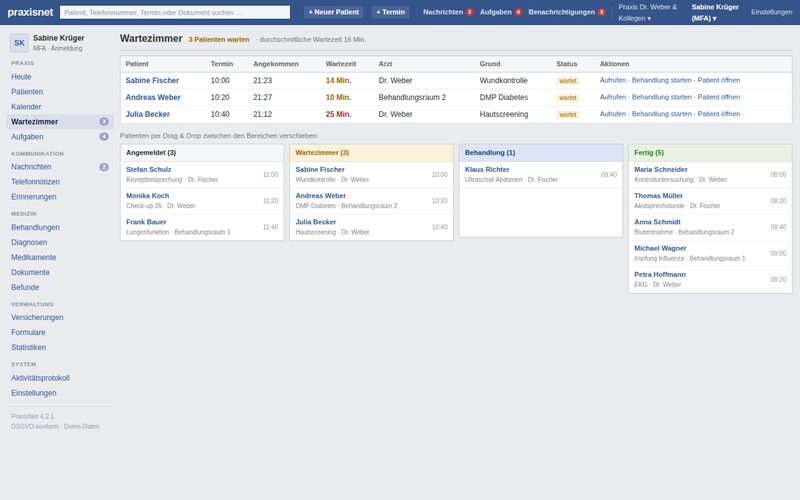Add a new appointment with Termin button
Viewport: 800px width, 500px height.
(390, 12)
